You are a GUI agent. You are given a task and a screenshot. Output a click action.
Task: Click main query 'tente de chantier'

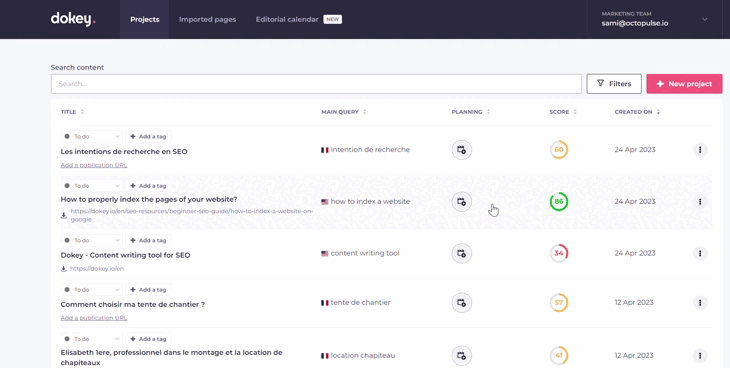[360, 303]
